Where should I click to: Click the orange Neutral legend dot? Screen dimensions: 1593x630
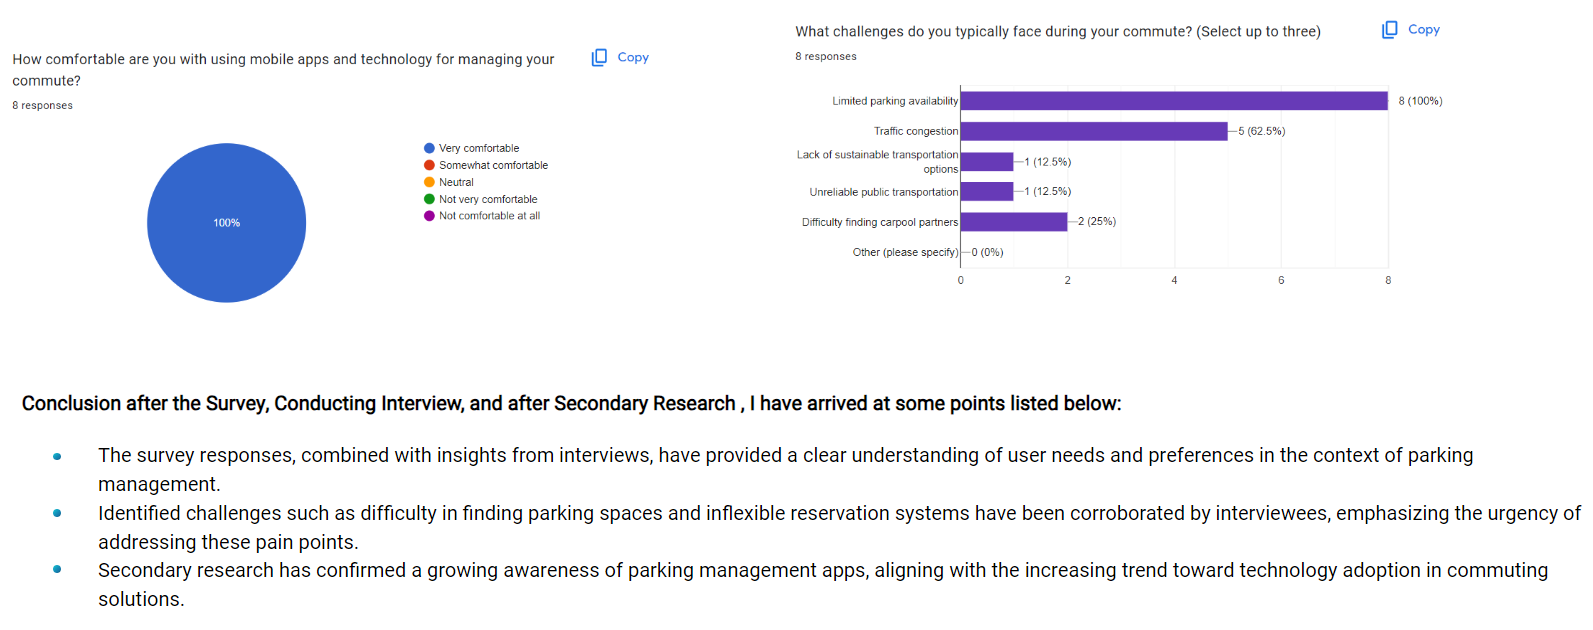(x=429, y=182)
